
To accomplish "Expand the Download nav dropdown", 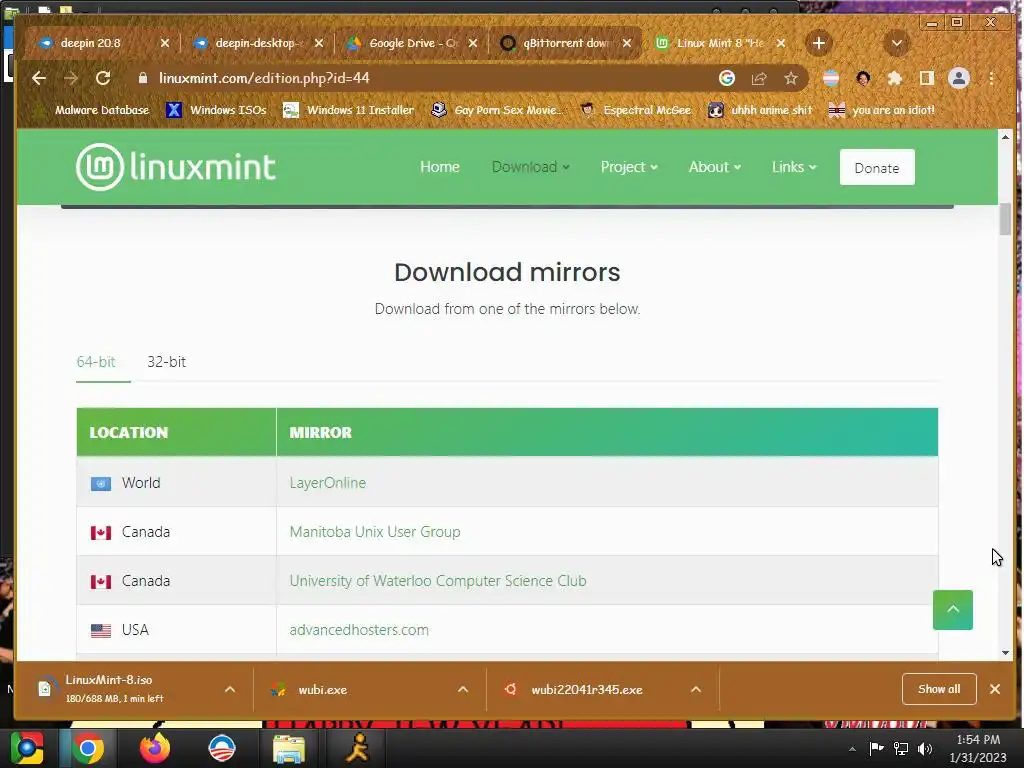I will point(530,167).
